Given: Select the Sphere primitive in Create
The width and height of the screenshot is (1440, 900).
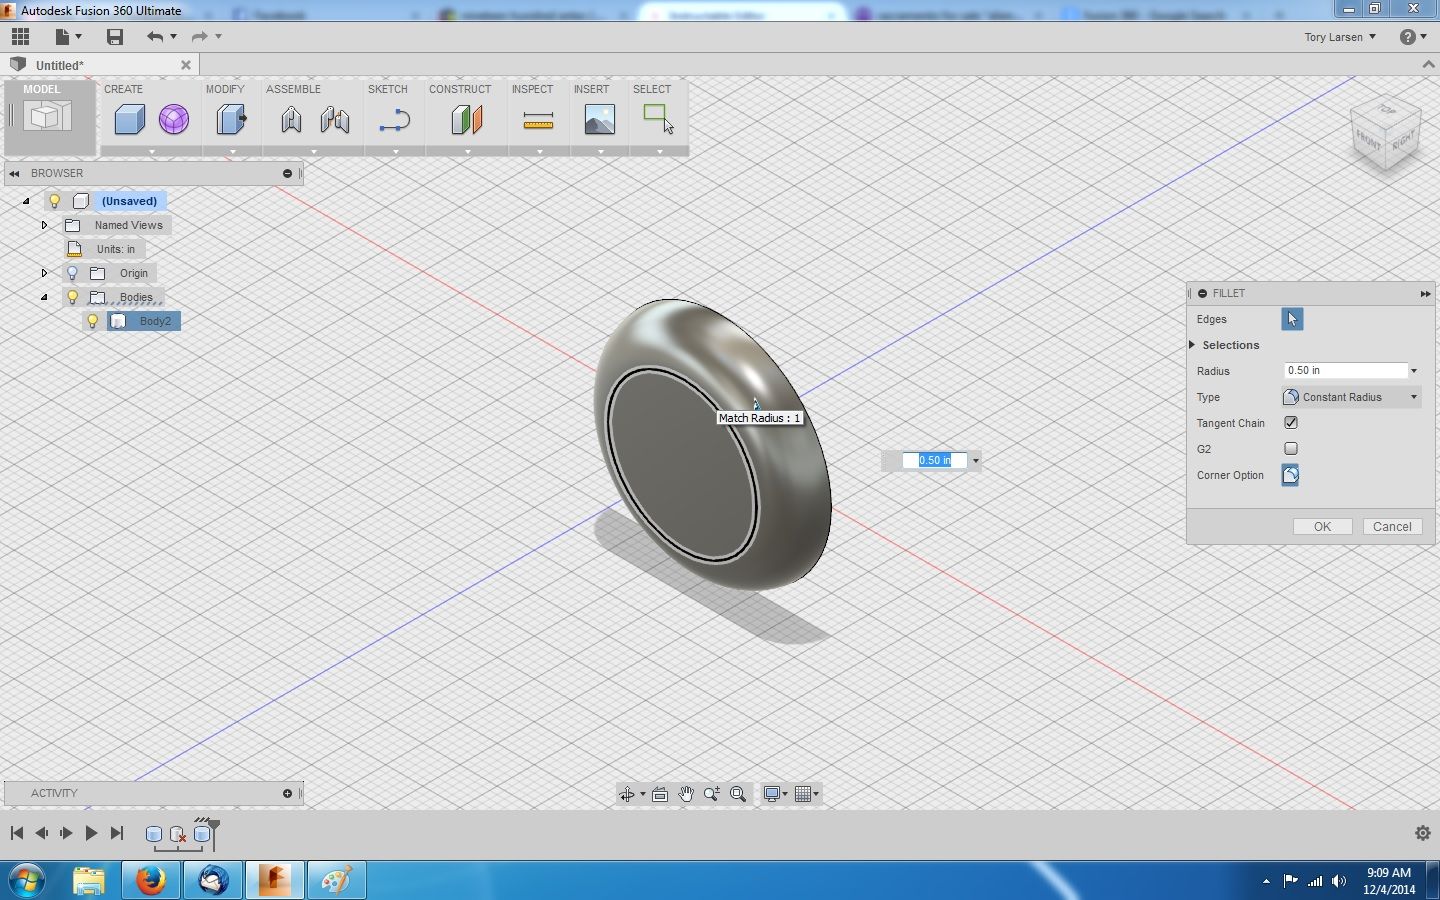Looking at the screenshot, I should [x=174, y=120].
